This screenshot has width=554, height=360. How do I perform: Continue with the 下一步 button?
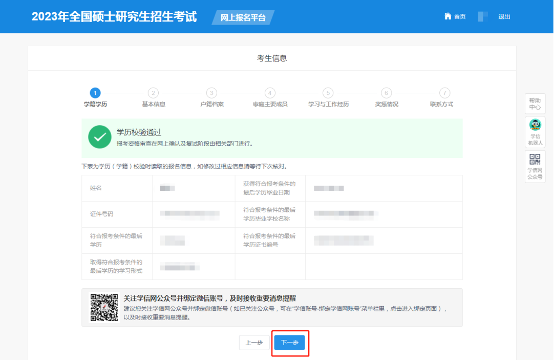pyautogui.click(x=289, y=343)
